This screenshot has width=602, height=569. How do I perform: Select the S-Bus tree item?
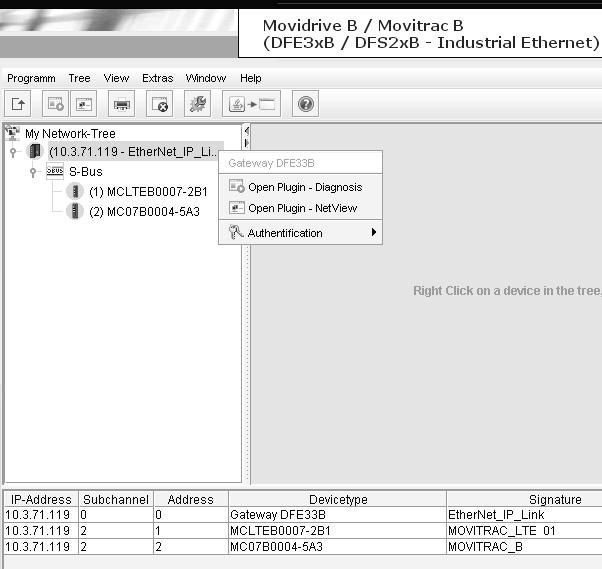86,172
